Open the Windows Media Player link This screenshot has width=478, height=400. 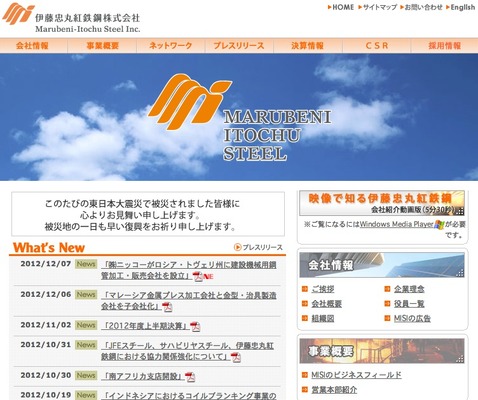[x=396, y=224]
